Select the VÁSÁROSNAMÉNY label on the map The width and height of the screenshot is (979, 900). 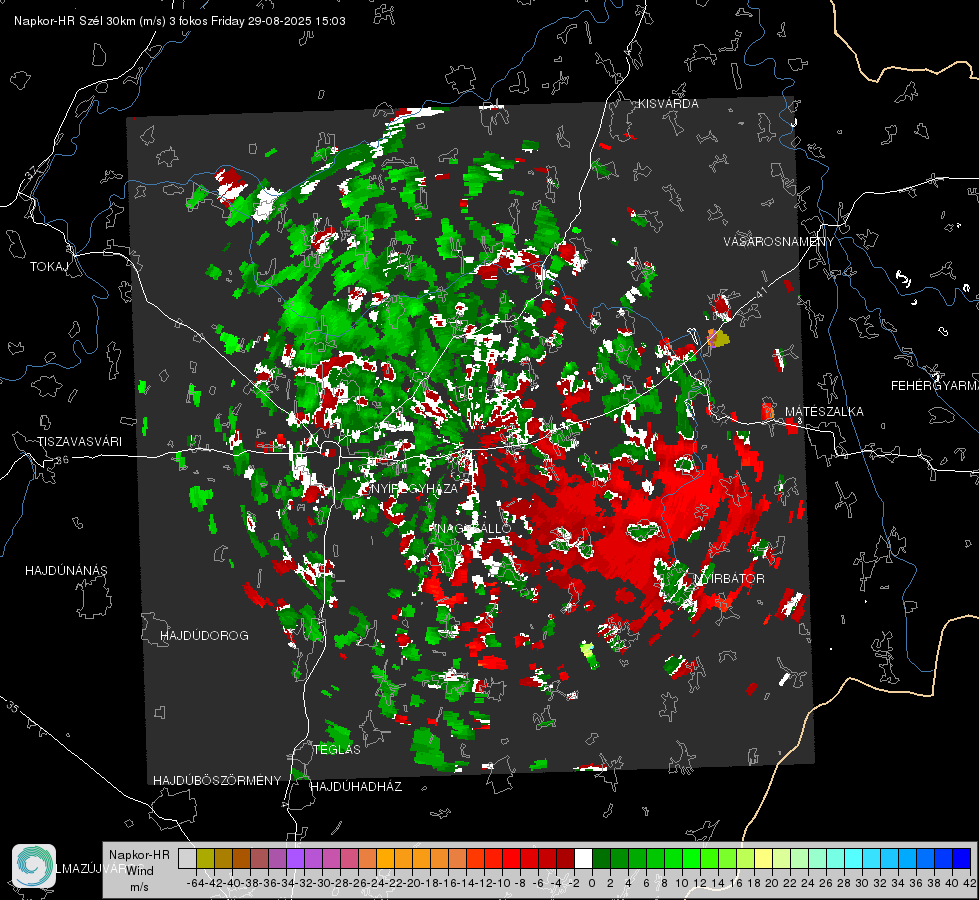[x=779, y=242]
